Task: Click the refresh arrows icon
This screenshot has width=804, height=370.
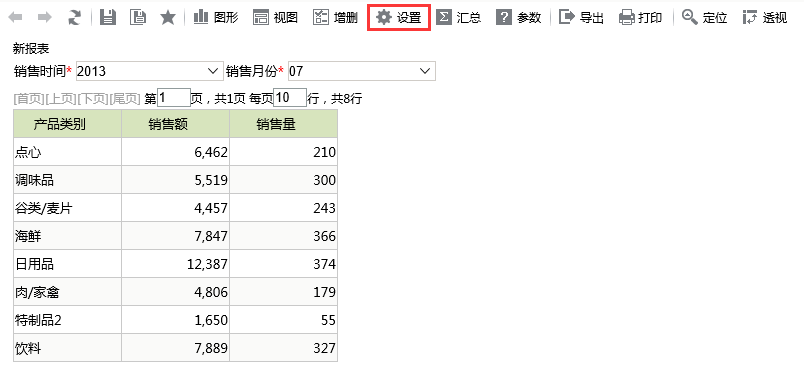Action: (74, 17)
